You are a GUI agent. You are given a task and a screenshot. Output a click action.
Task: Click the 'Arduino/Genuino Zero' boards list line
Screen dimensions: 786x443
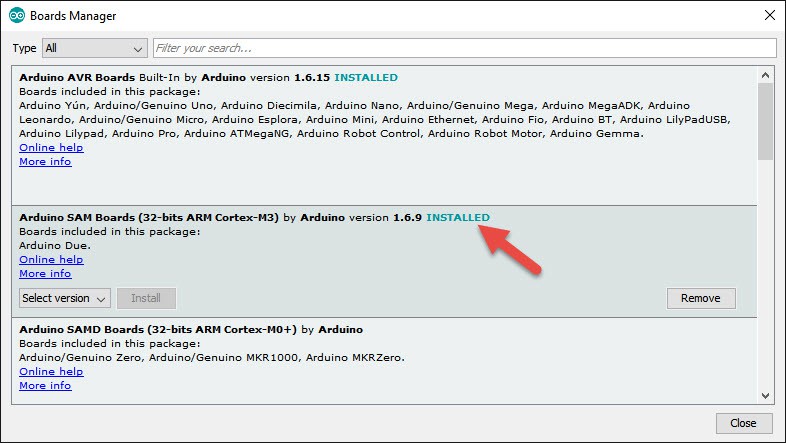pyautogui.click(x=212, y=358)
